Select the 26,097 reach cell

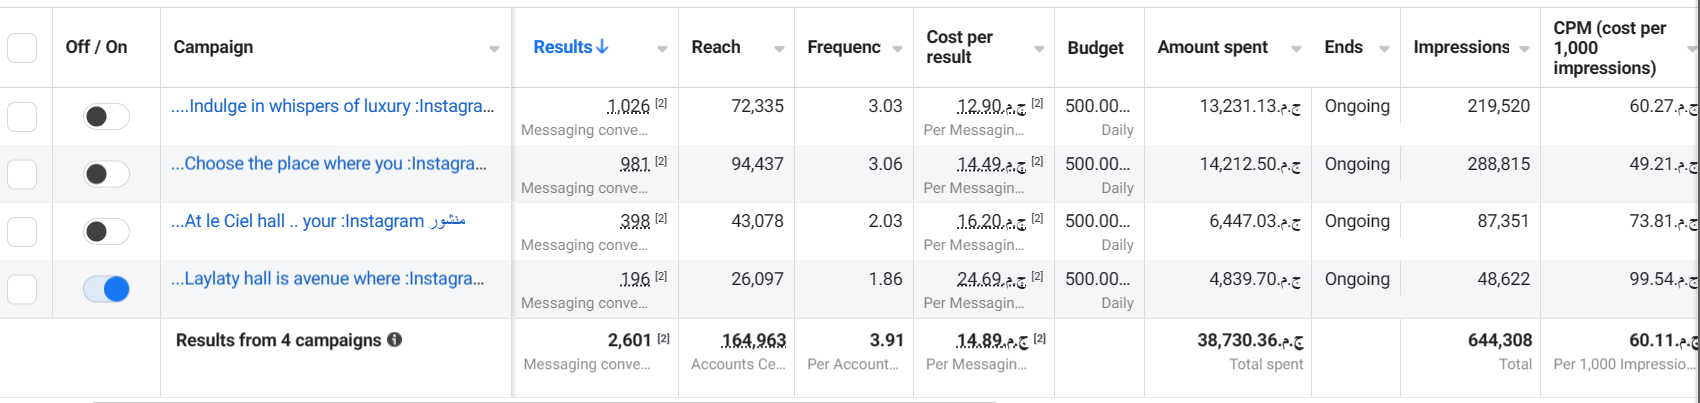tap(757, 279)
